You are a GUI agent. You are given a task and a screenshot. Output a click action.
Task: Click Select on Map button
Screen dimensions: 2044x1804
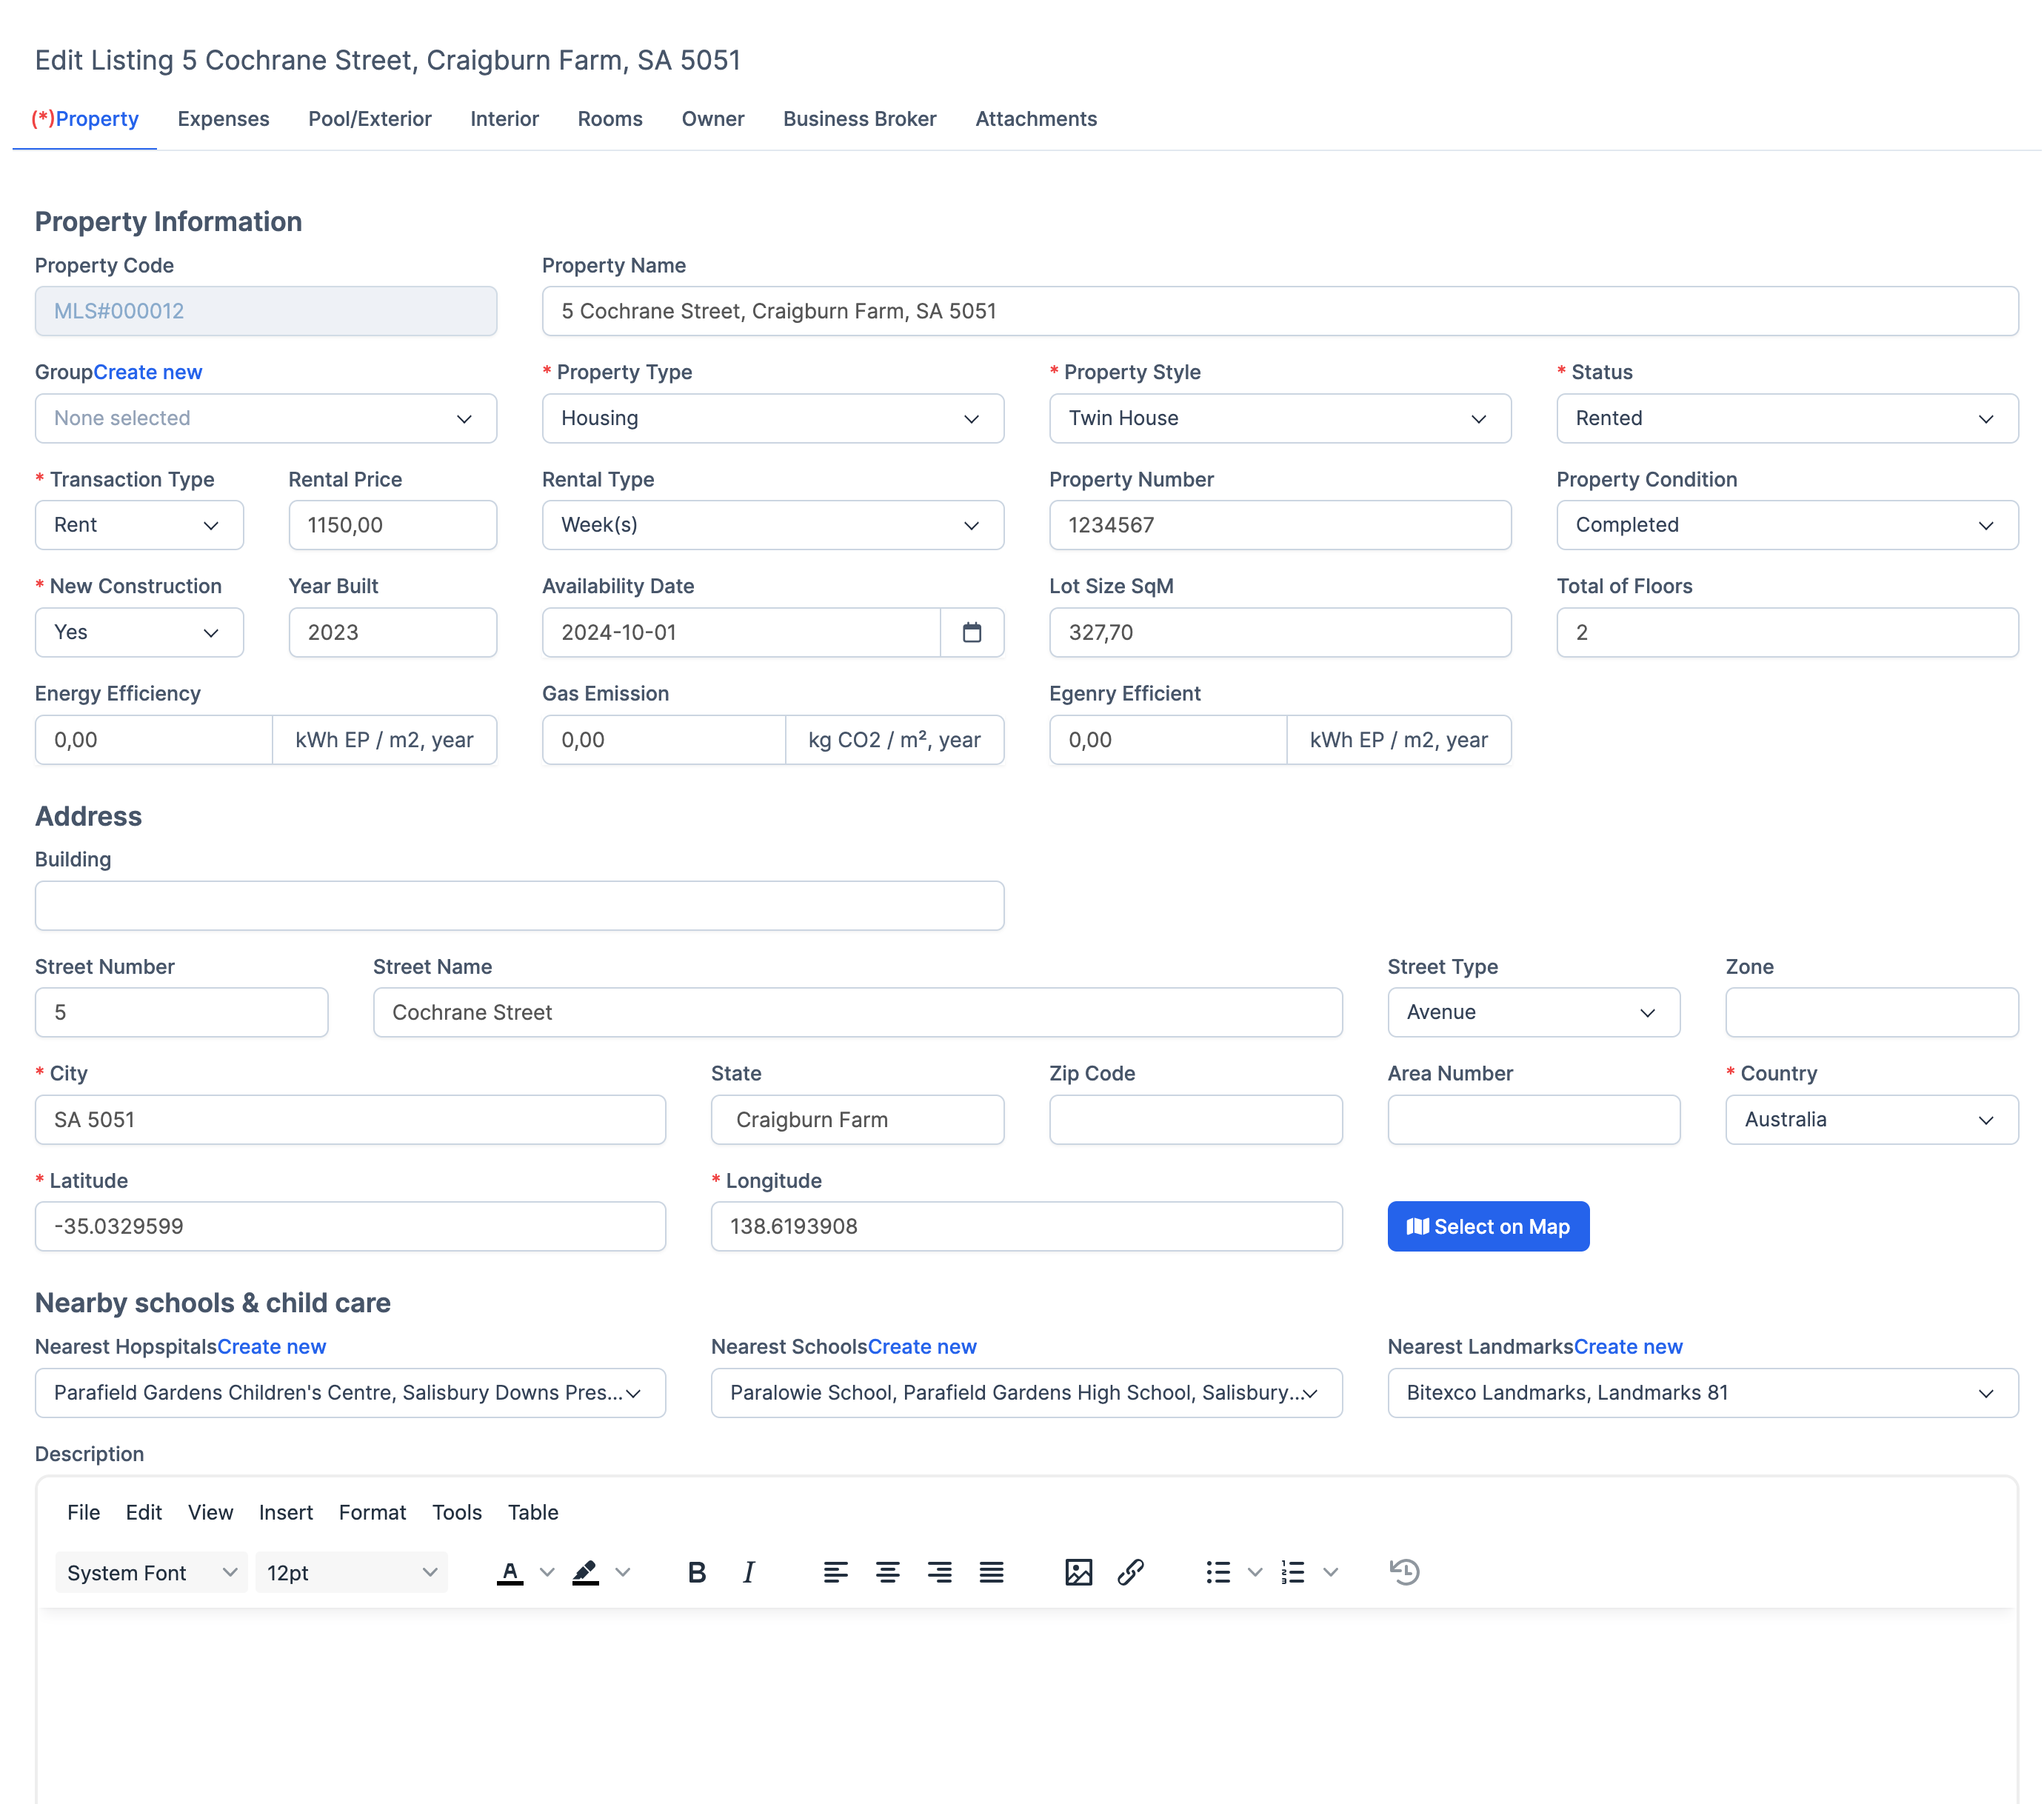[1487, 1226]
